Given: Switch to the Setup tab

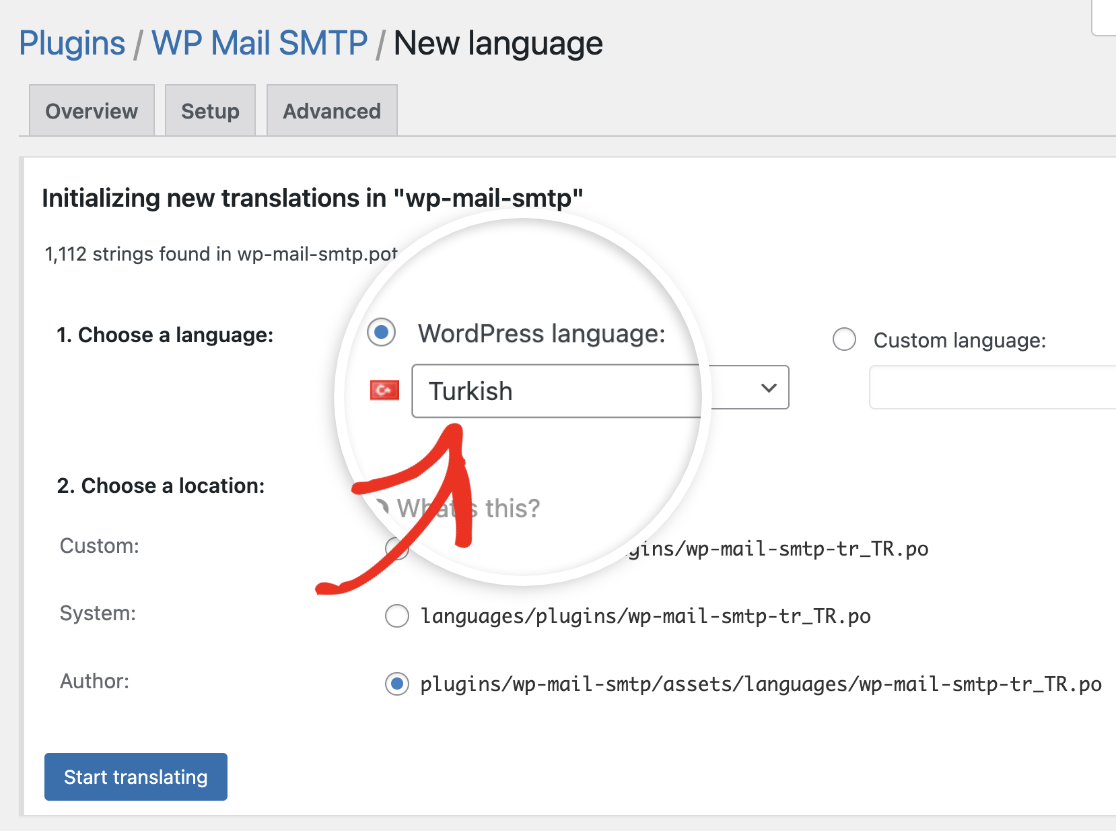Looking at the screenshot, I should tap(210, 111).
